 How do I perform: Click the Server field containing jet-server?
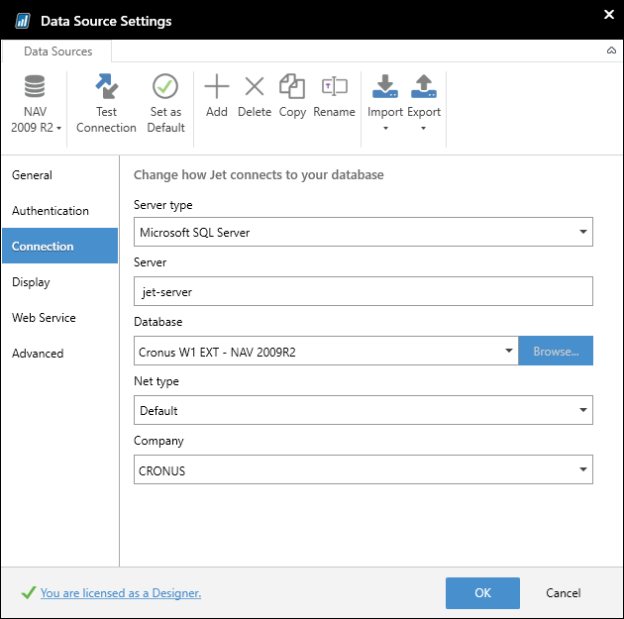(x=363, y=291)
